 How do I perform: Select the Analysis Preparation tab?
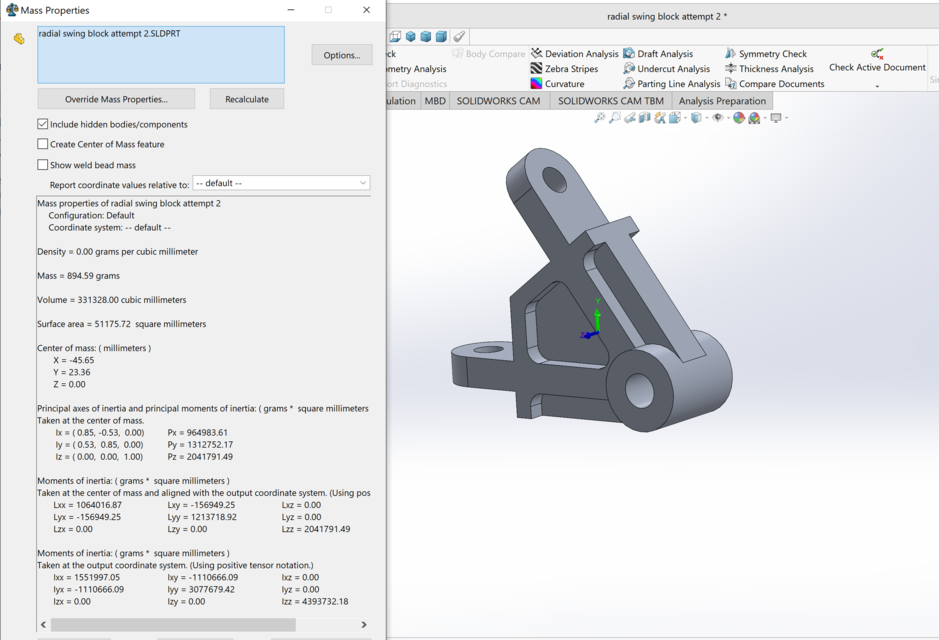(722, 100)
